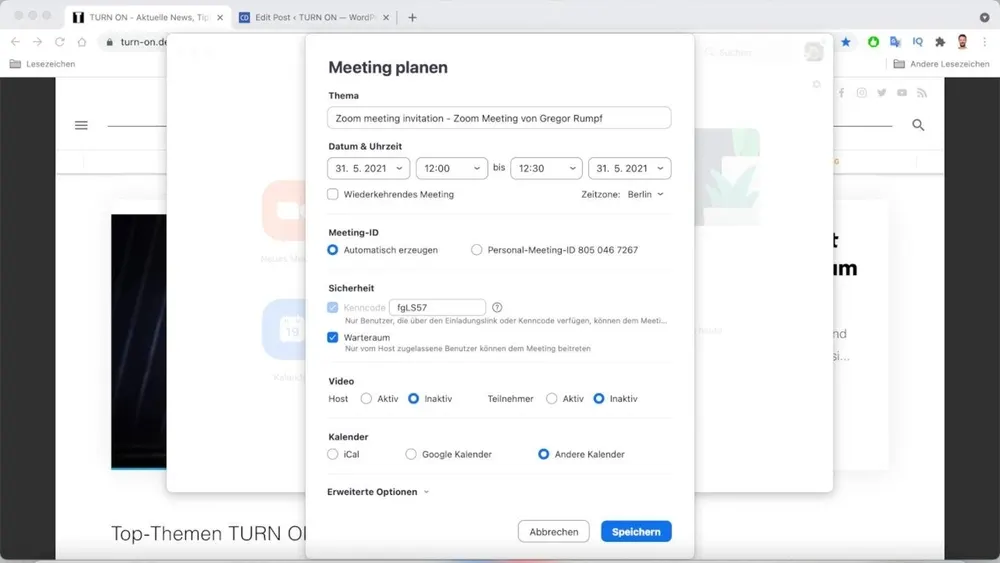Open the Chrome home page icon

click(x=82, y=42)
